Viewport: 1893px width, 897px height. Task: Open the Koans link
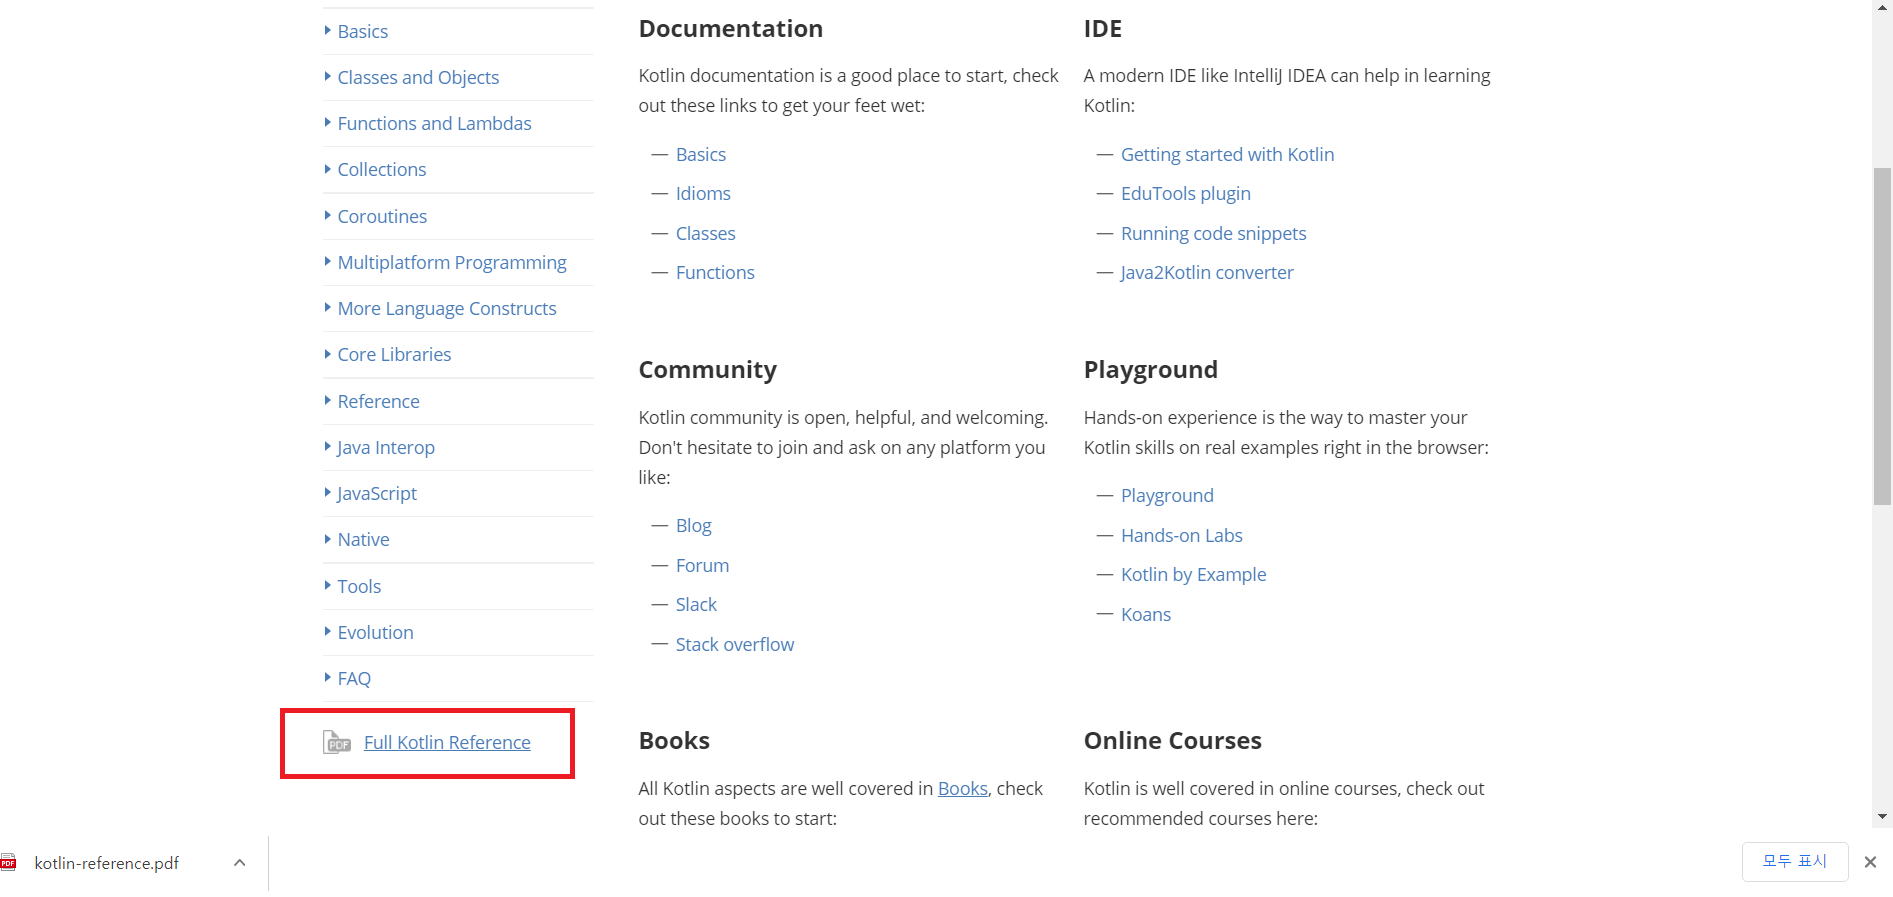tap(1145, 614)
